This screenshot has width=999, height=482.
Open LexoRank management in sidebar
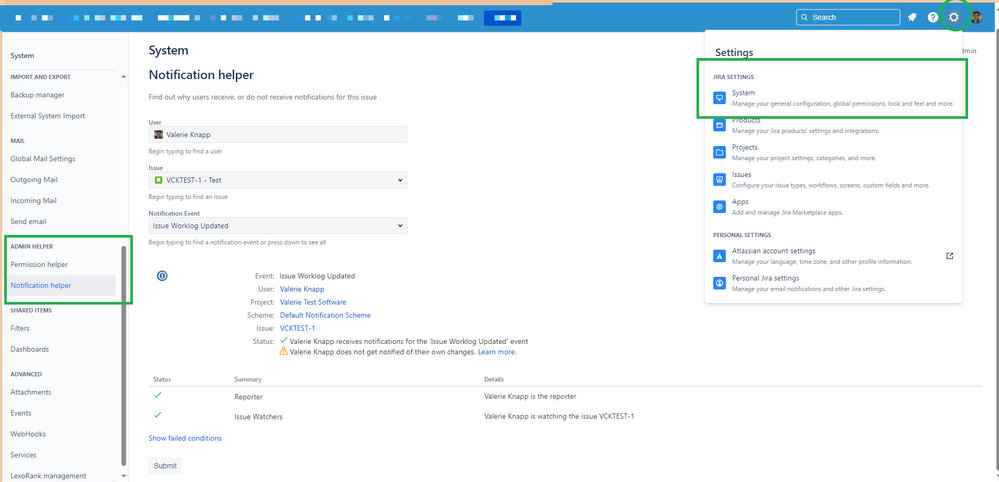click(48, 476)
